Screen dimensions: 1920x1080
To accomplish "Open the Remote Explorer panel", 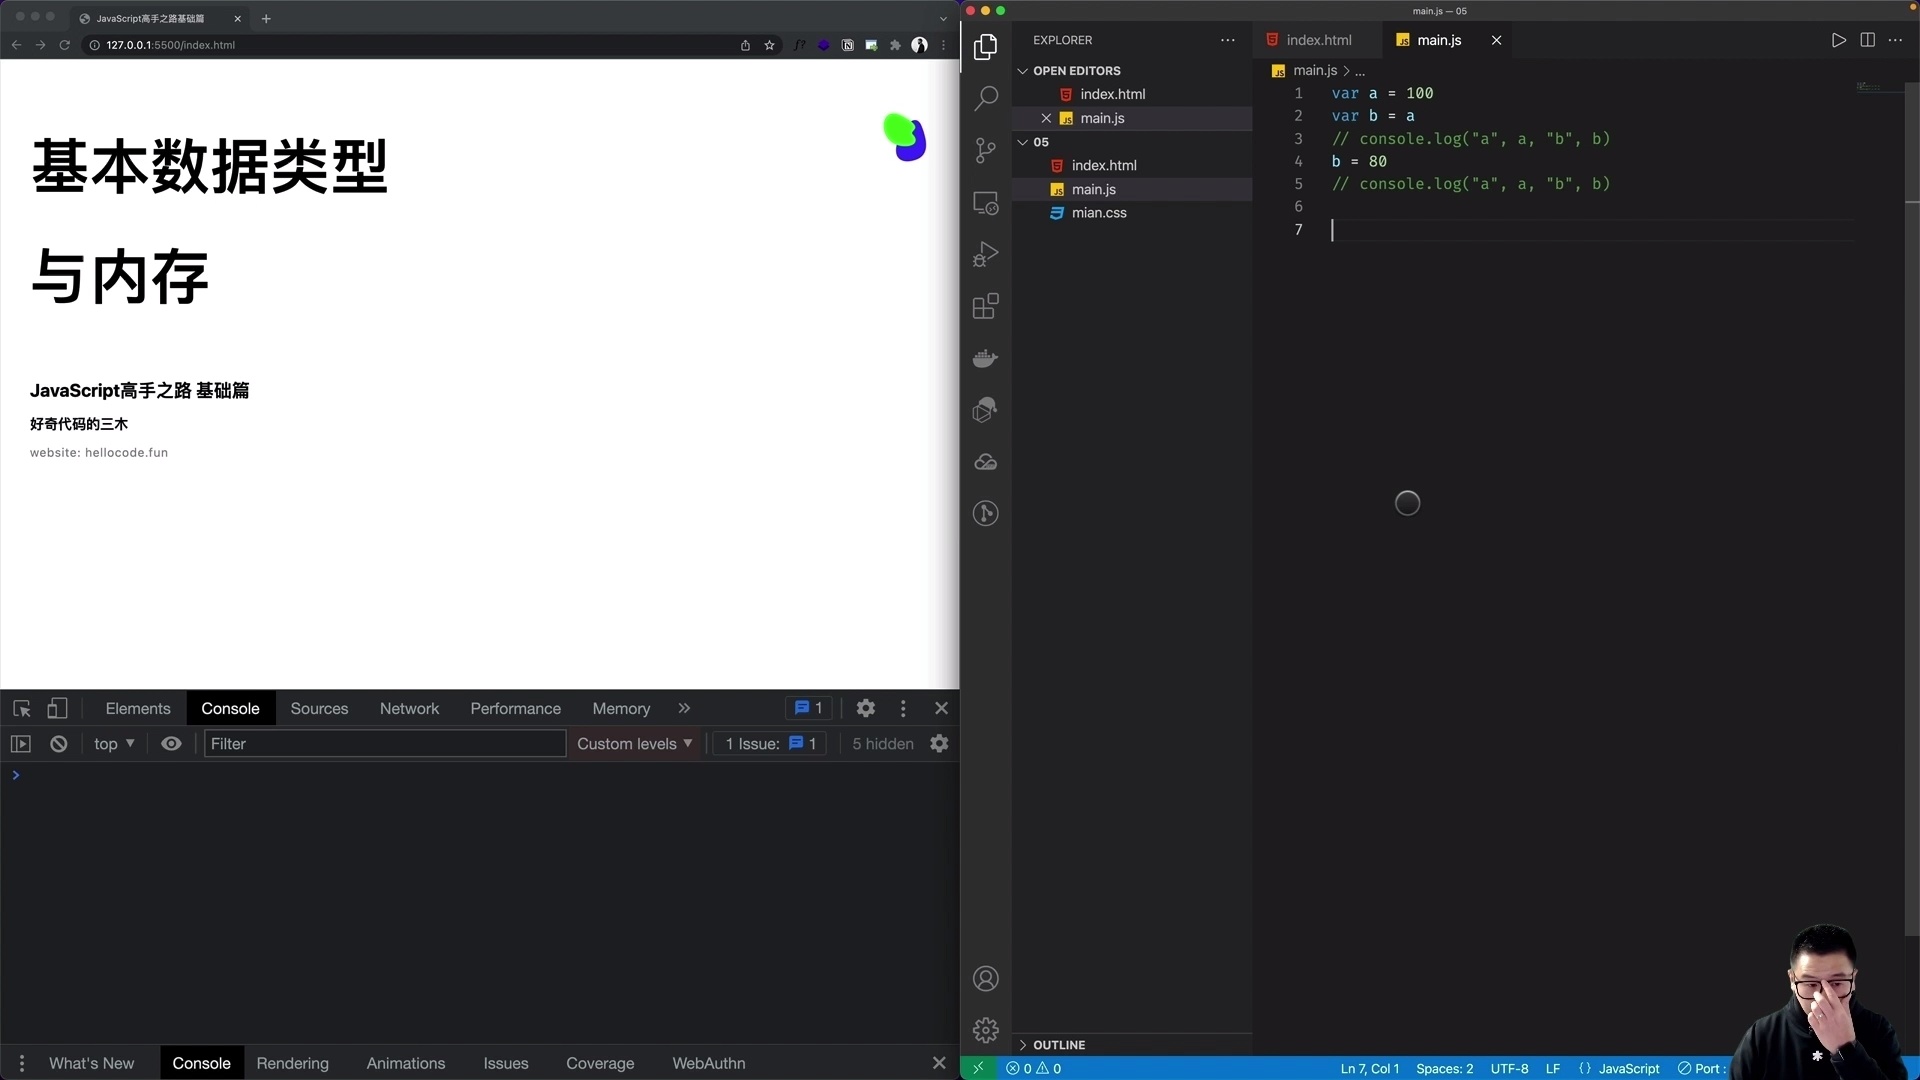I will (x=986, y=203).
